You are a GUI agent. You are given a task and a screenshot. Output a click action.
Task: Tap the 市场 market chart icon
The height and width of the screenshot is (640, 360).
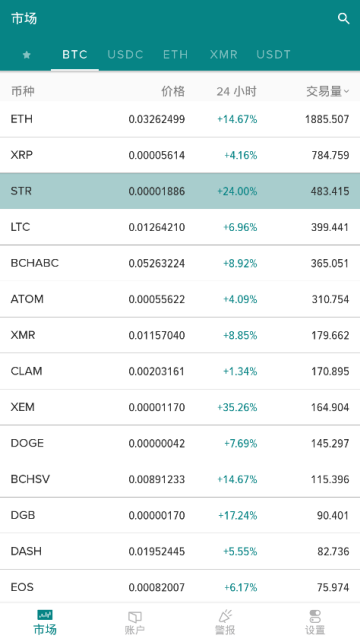(x=45, y=615)
